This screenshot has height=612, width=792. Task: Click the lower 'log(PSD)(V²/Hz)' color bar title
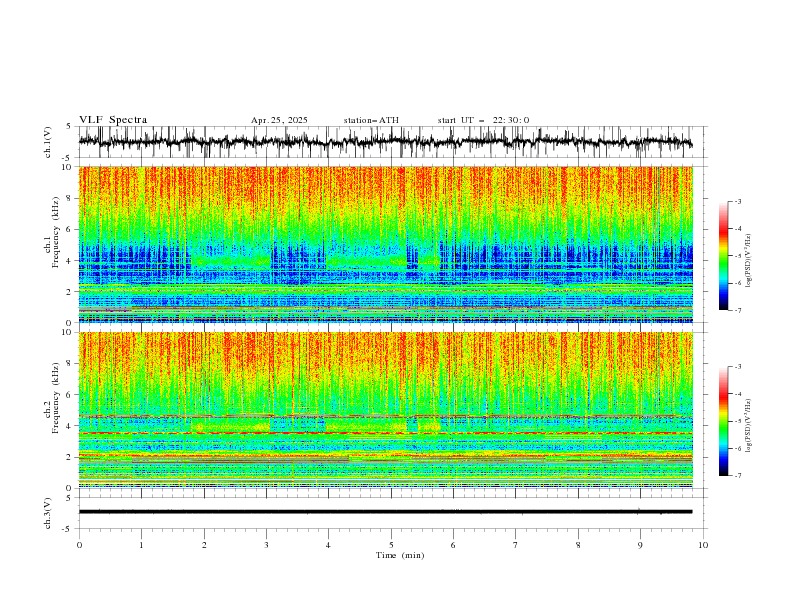point(749,425)
